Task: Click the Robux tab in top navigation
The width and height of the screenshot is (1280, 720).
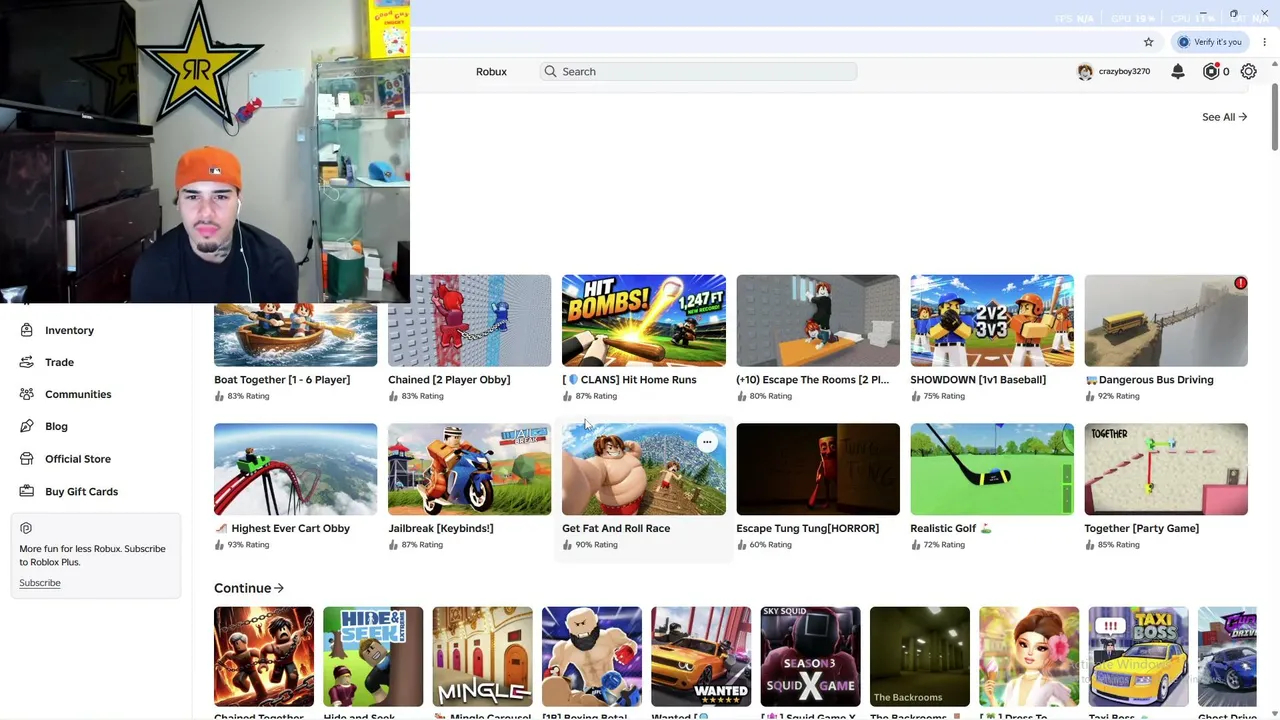Action: (491, 72)
